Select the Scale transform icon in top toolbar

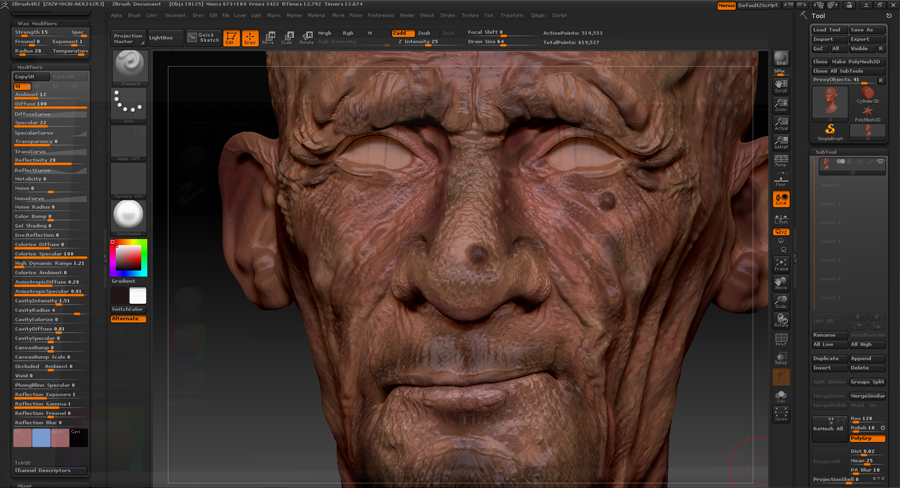pyautogui.click(x=287, y=38)
